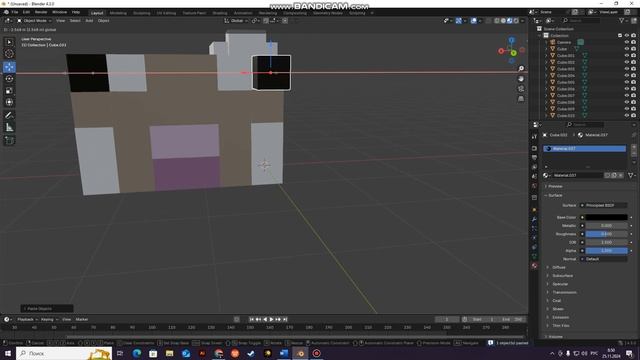
Task: Disable render camera icon for Cube.010
Action: tap(633, 116)
